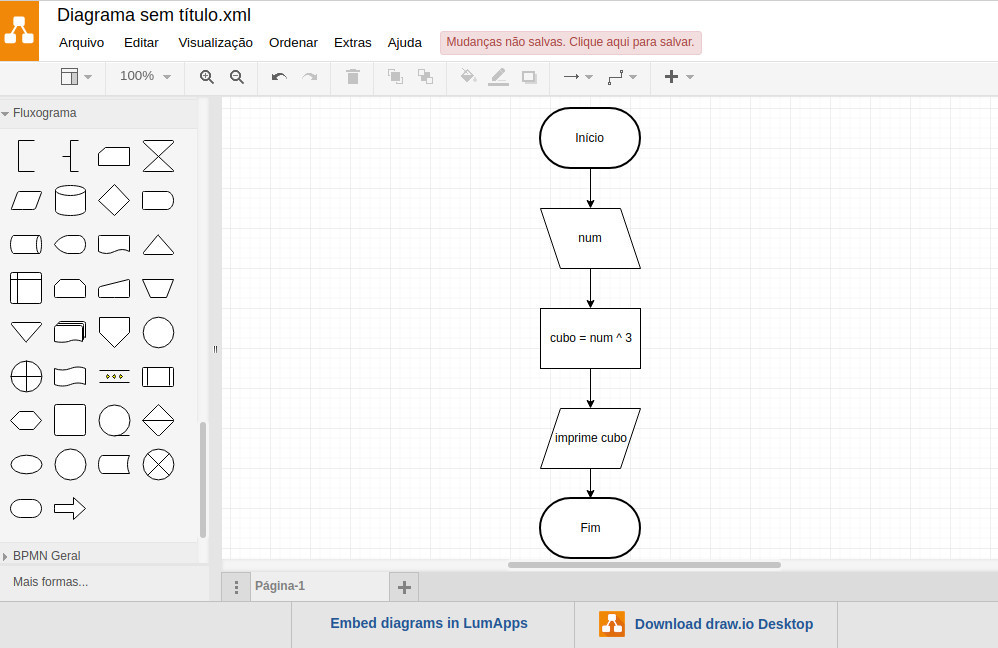Select the horizontal cylinder direct data shape
The width and height of the screenshot is (998, 648).
click(26, 244)
